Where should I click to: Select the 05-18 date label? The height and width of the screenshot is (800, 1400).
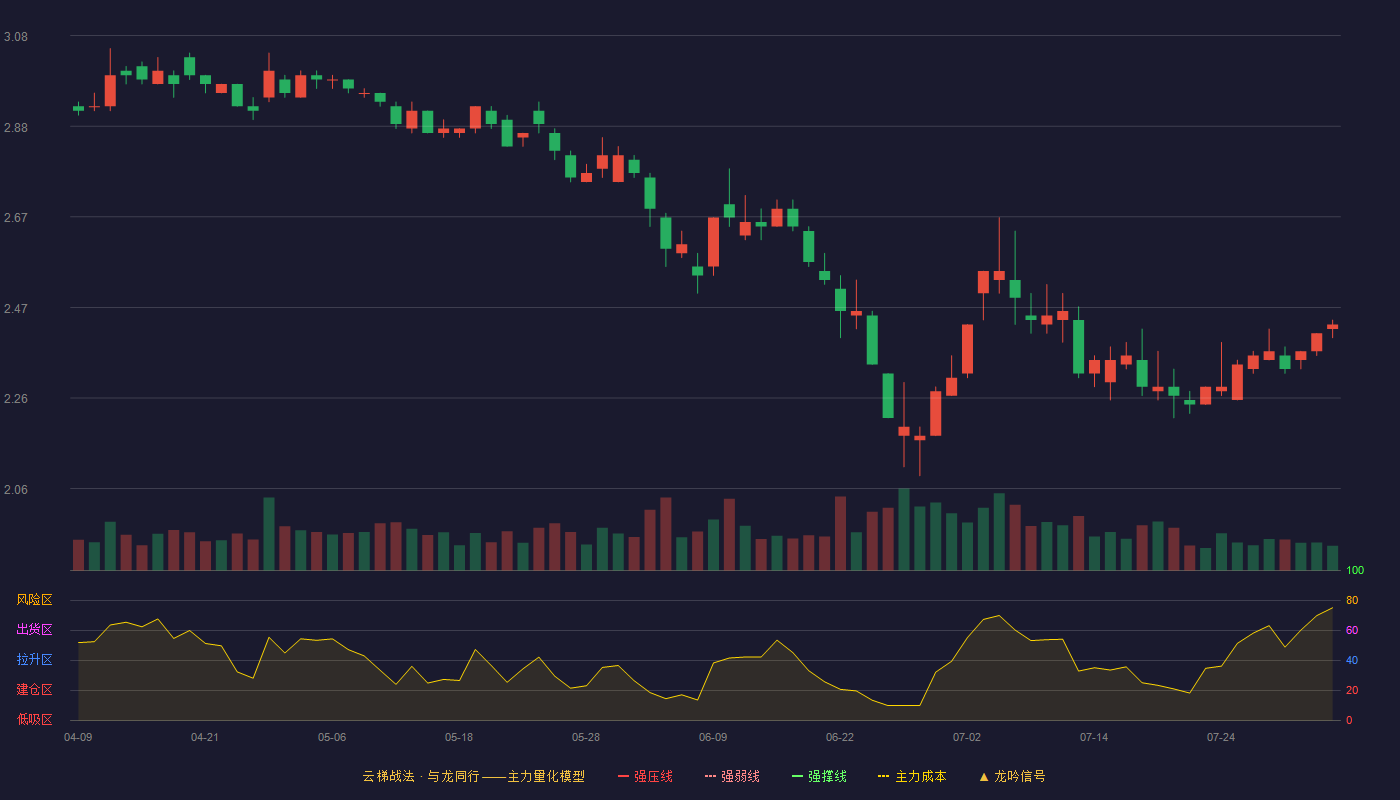459,737
